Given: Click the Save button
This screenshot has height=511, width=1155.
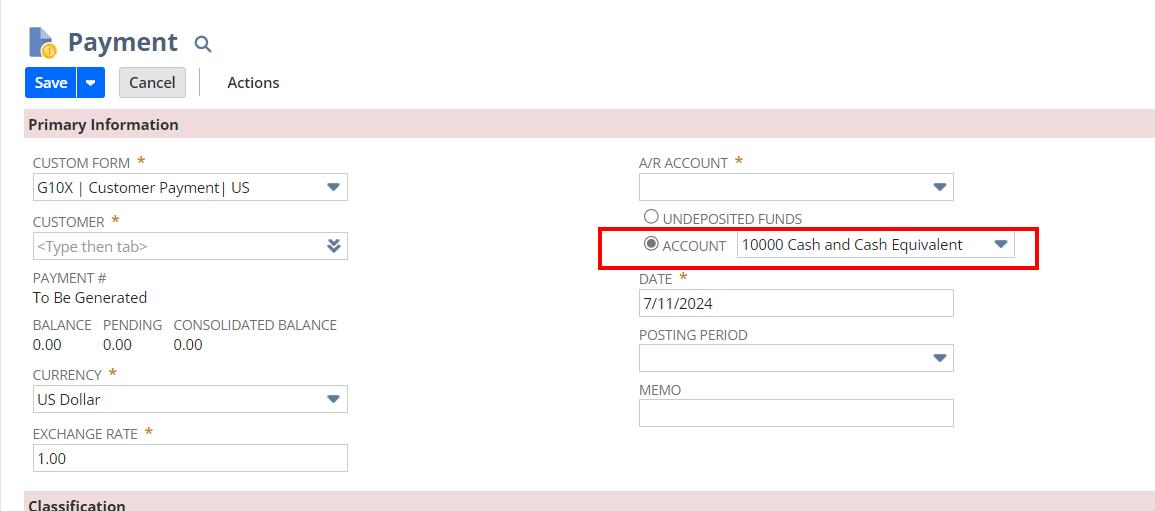Looking at the screenshot, I should [x=50, y=83].
